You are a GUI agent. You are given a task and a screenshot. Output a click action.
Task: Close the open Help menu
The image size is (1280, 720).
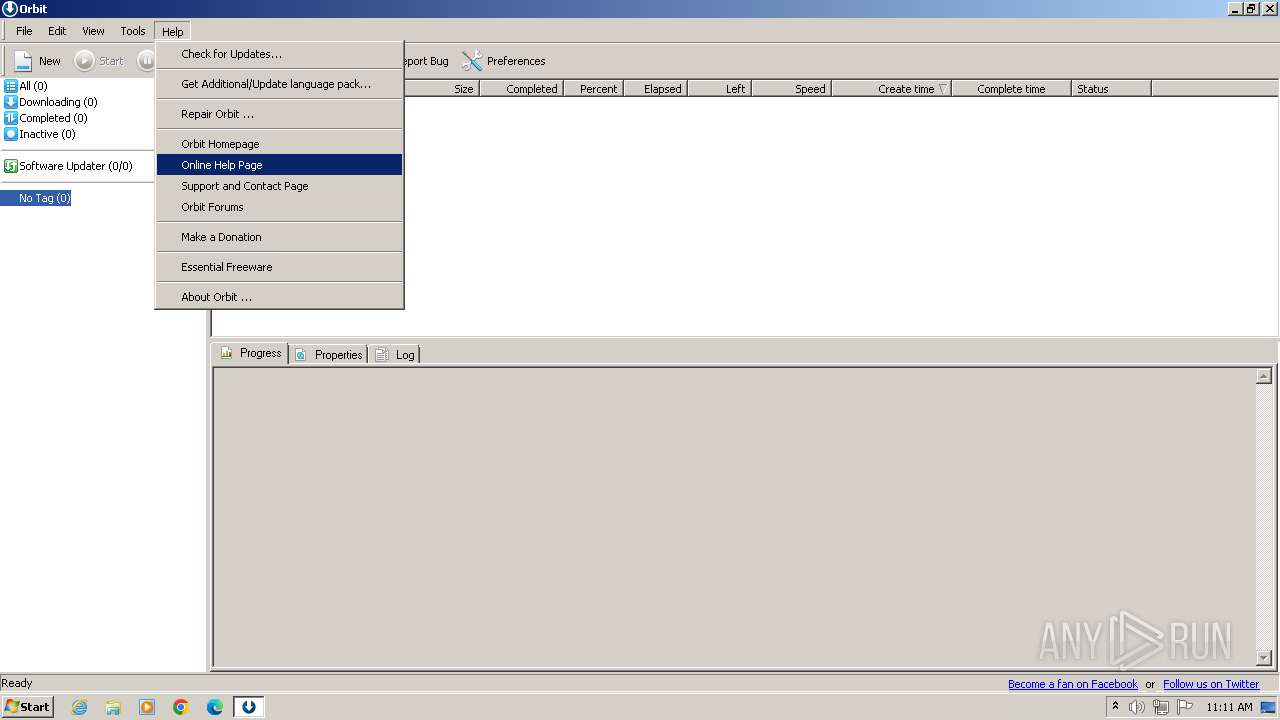pyautogui.click(x=172, y=31)
